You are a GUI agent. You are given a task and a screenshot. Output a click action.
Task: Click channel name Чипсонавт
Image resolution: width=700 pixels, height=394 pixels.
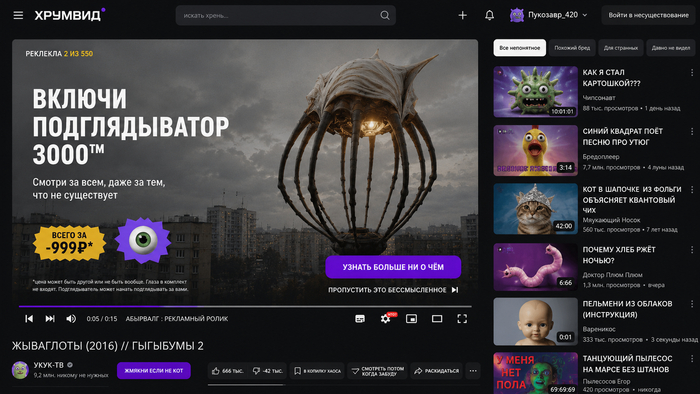pos(599,98)
